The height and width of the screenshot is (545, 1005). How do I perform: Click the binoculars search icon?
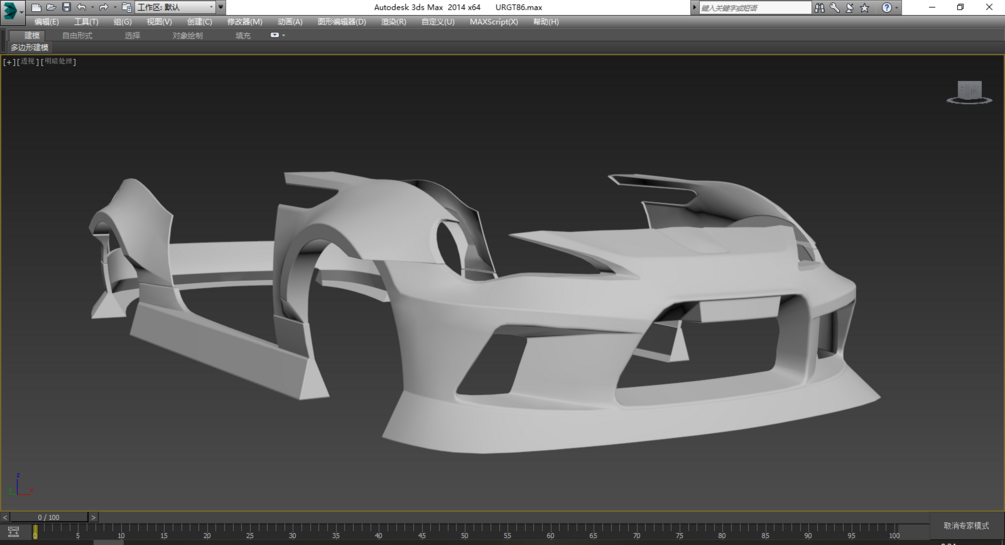pos(819,7)
